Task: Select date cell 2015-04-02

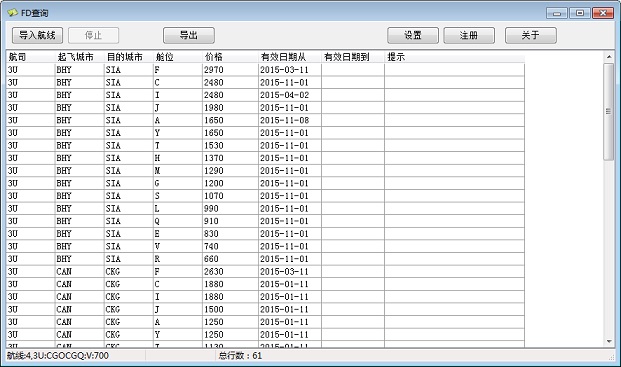Action: 290,95
